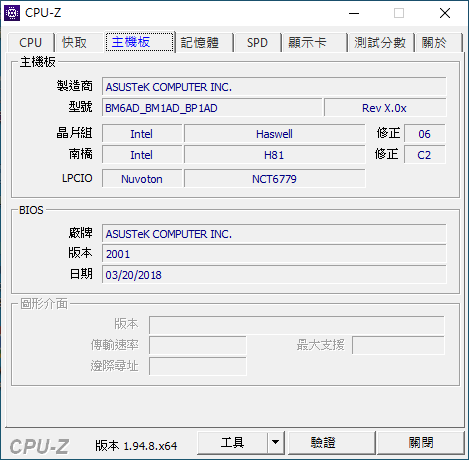Click southbridge revision value C2
469x460 pixels.
pyautogui.click(x=425, y=155)
